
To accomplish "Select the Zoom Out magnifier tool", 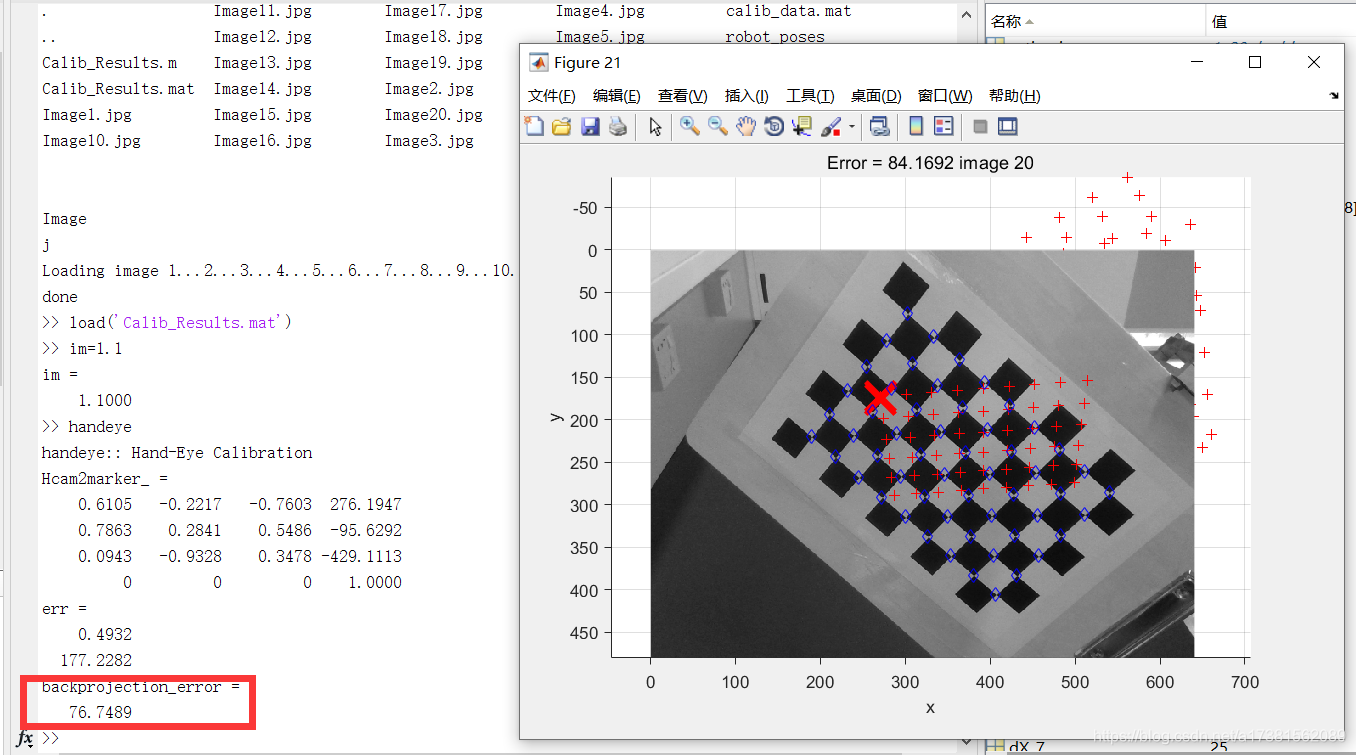I will 717,126.
